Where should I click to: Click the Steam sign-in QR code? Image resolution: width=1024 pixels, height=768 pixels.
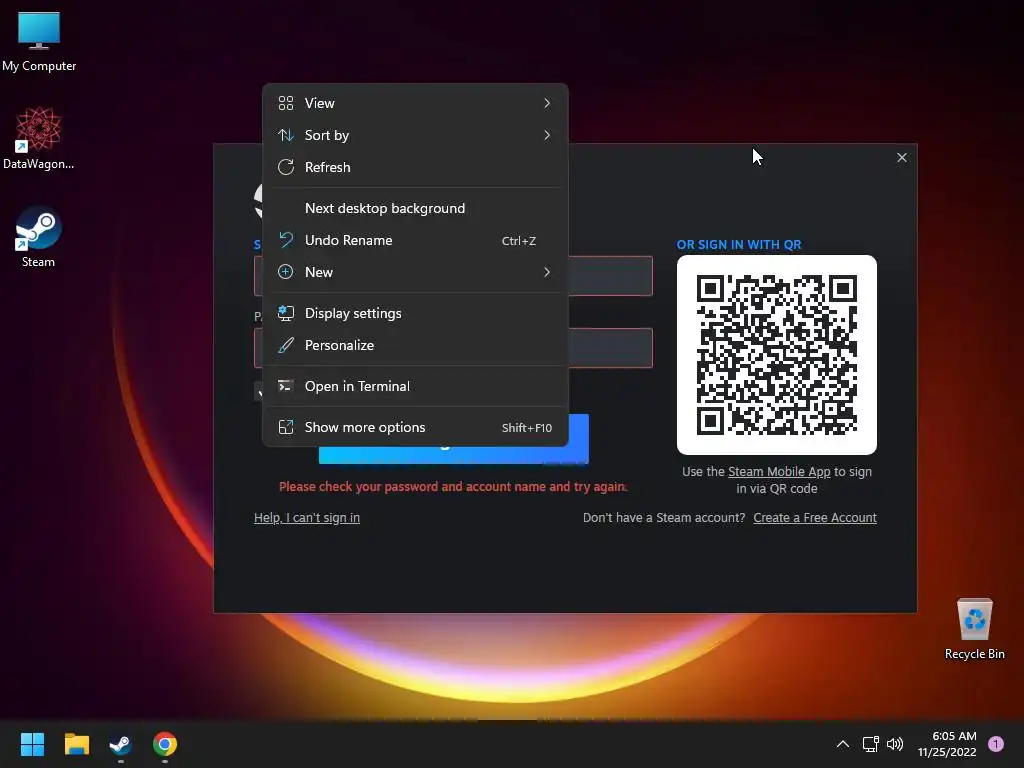[x=776, y=355]
